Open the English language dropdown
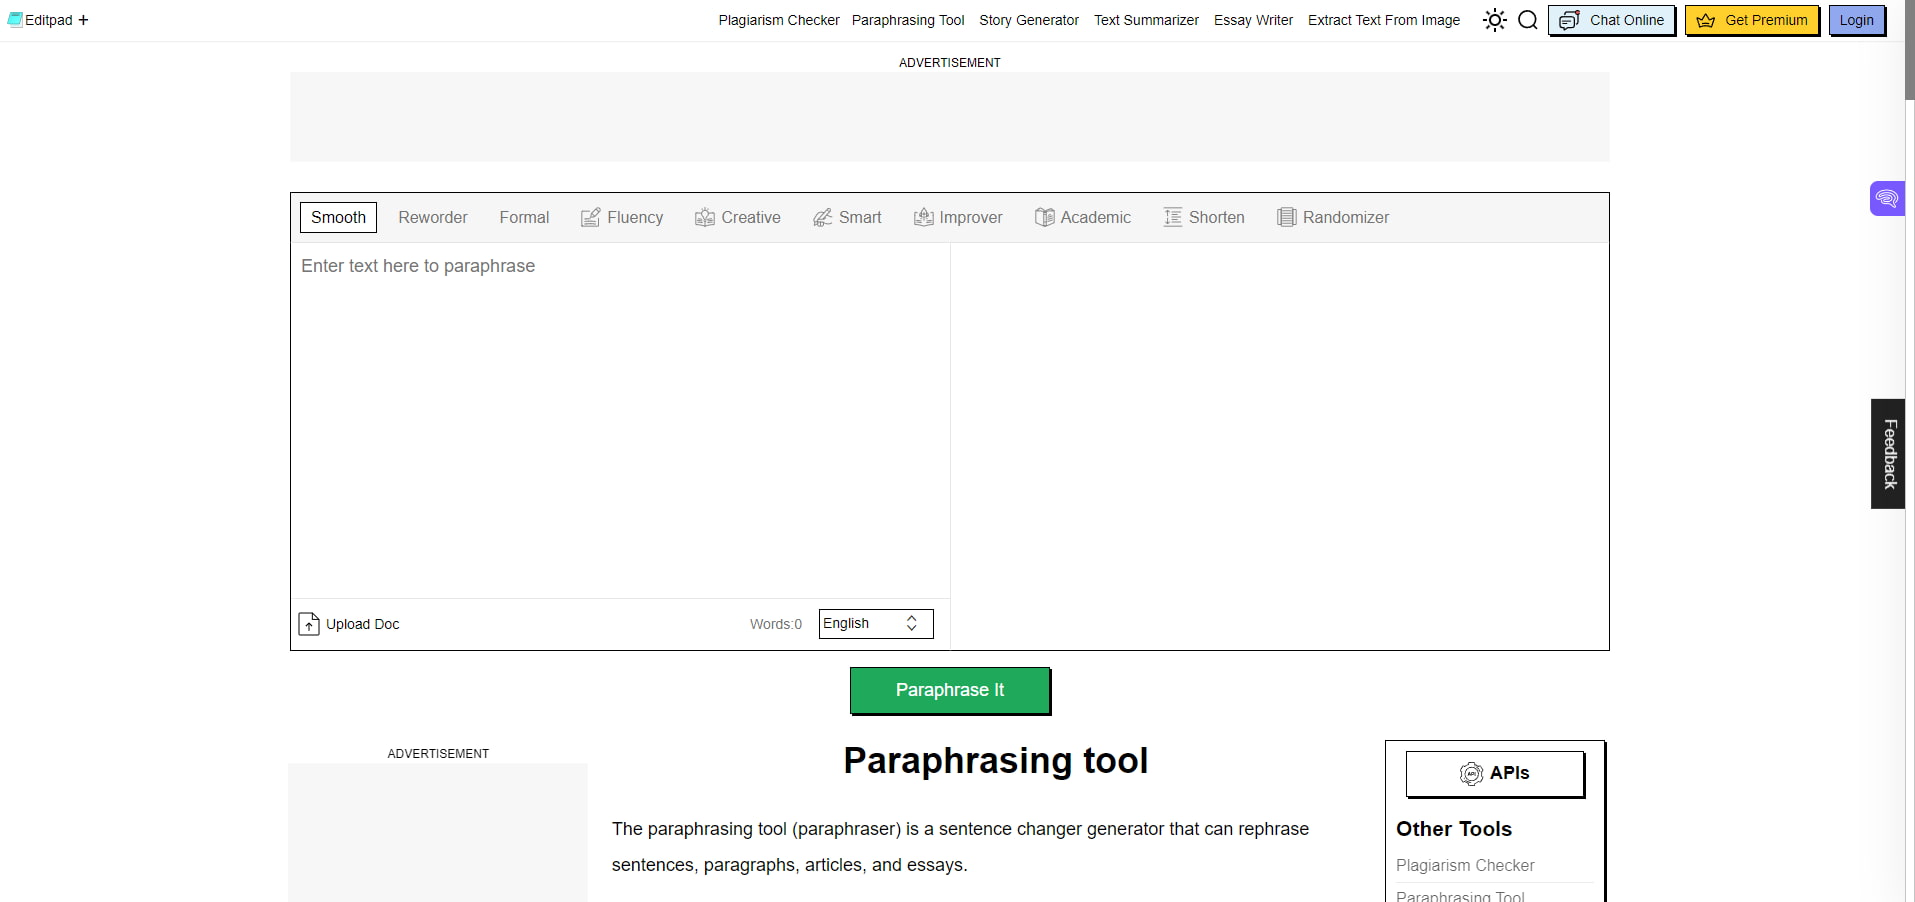1915x902 pixels. (x=873, y=623)
